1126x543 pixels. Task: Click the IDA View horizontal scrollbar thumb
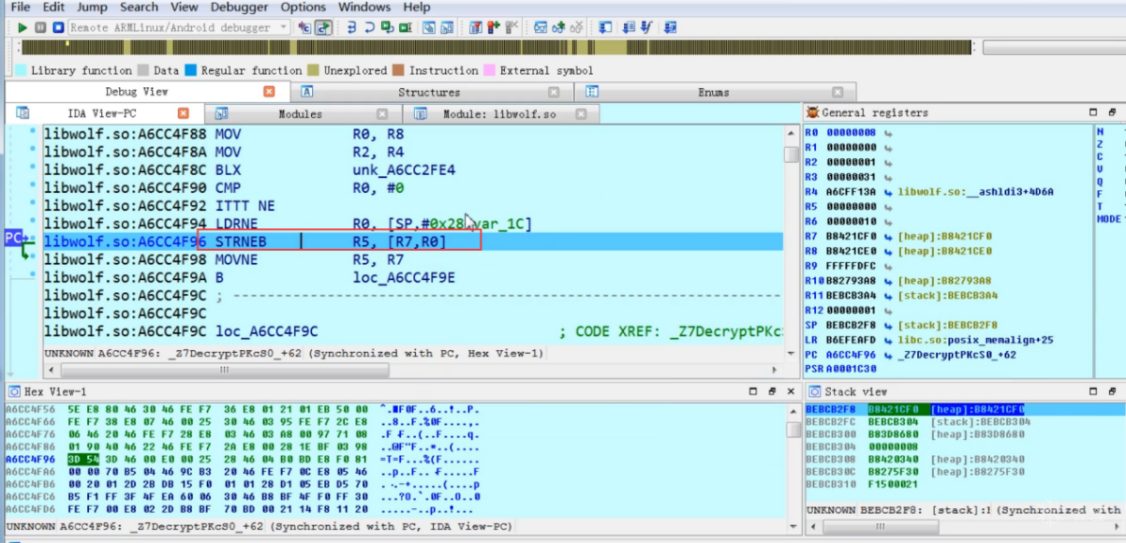coord(225,370)
